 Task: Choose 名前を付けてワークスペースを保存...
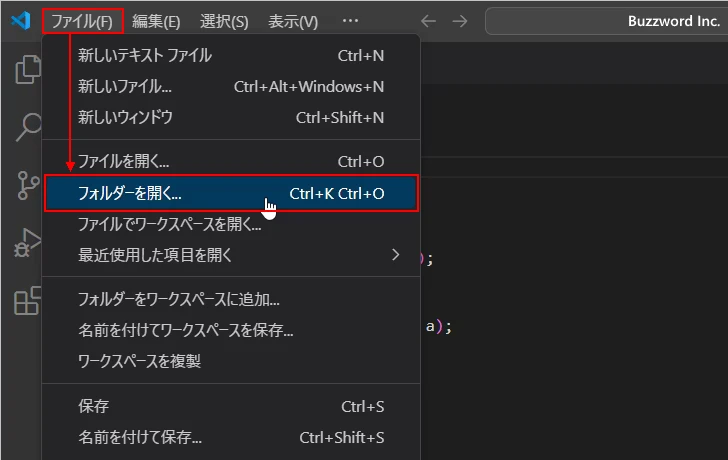tap(231, 330)
